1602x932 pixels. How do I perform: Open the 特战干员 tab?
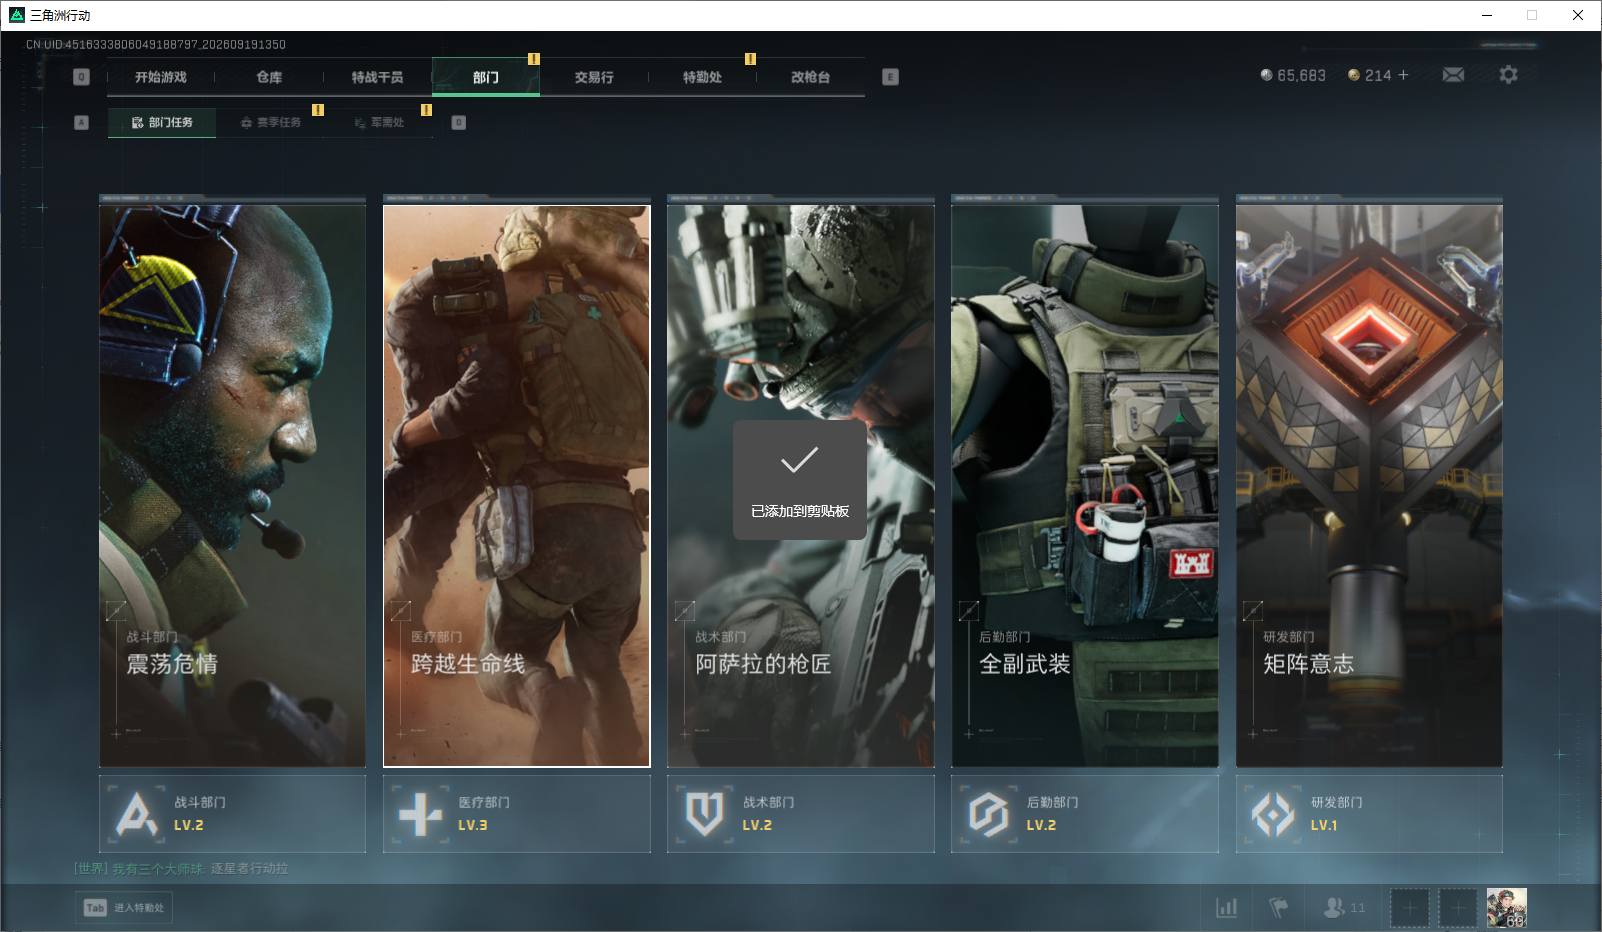377,77
